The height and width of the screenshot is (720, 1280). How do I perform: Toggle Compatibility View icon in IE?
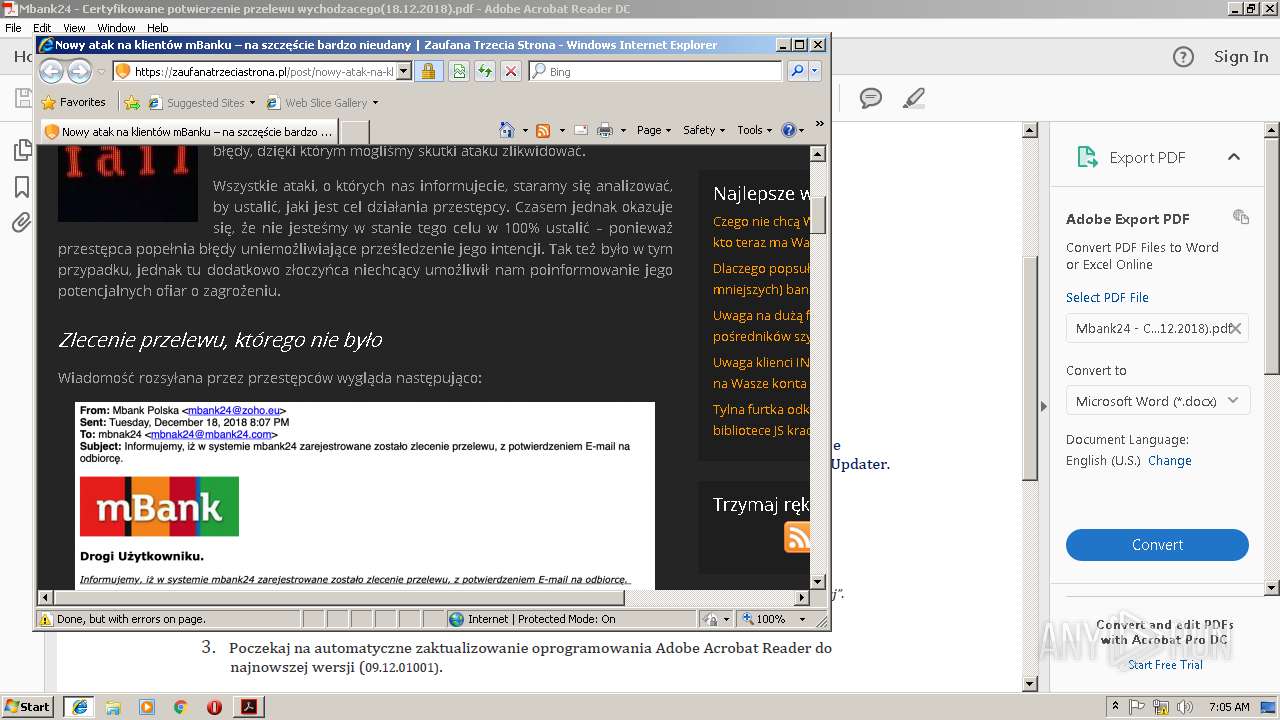458,71
